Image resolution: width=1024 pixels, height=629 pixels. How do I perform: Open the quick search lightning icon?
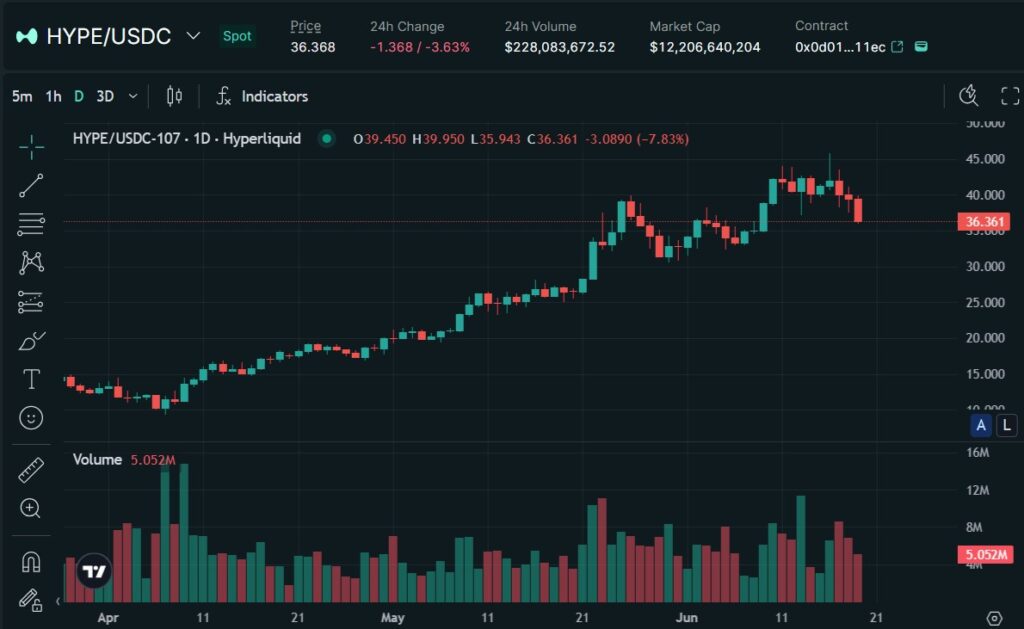pos(968,96)
